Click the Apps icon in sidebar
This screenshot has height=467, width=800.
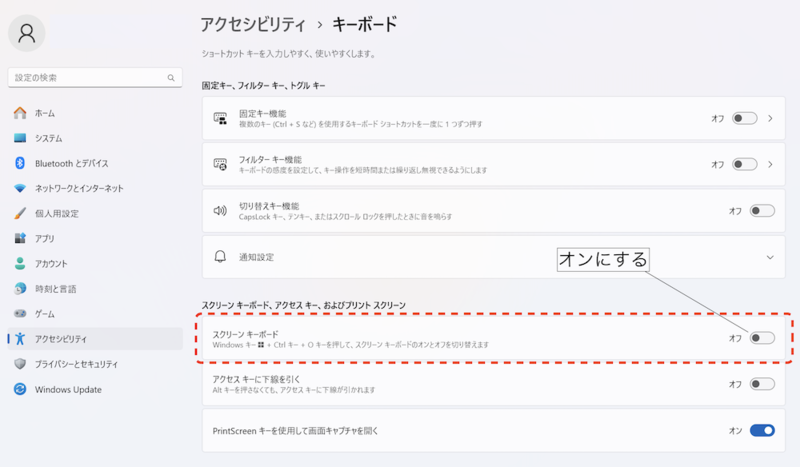[x=20, y=238]
